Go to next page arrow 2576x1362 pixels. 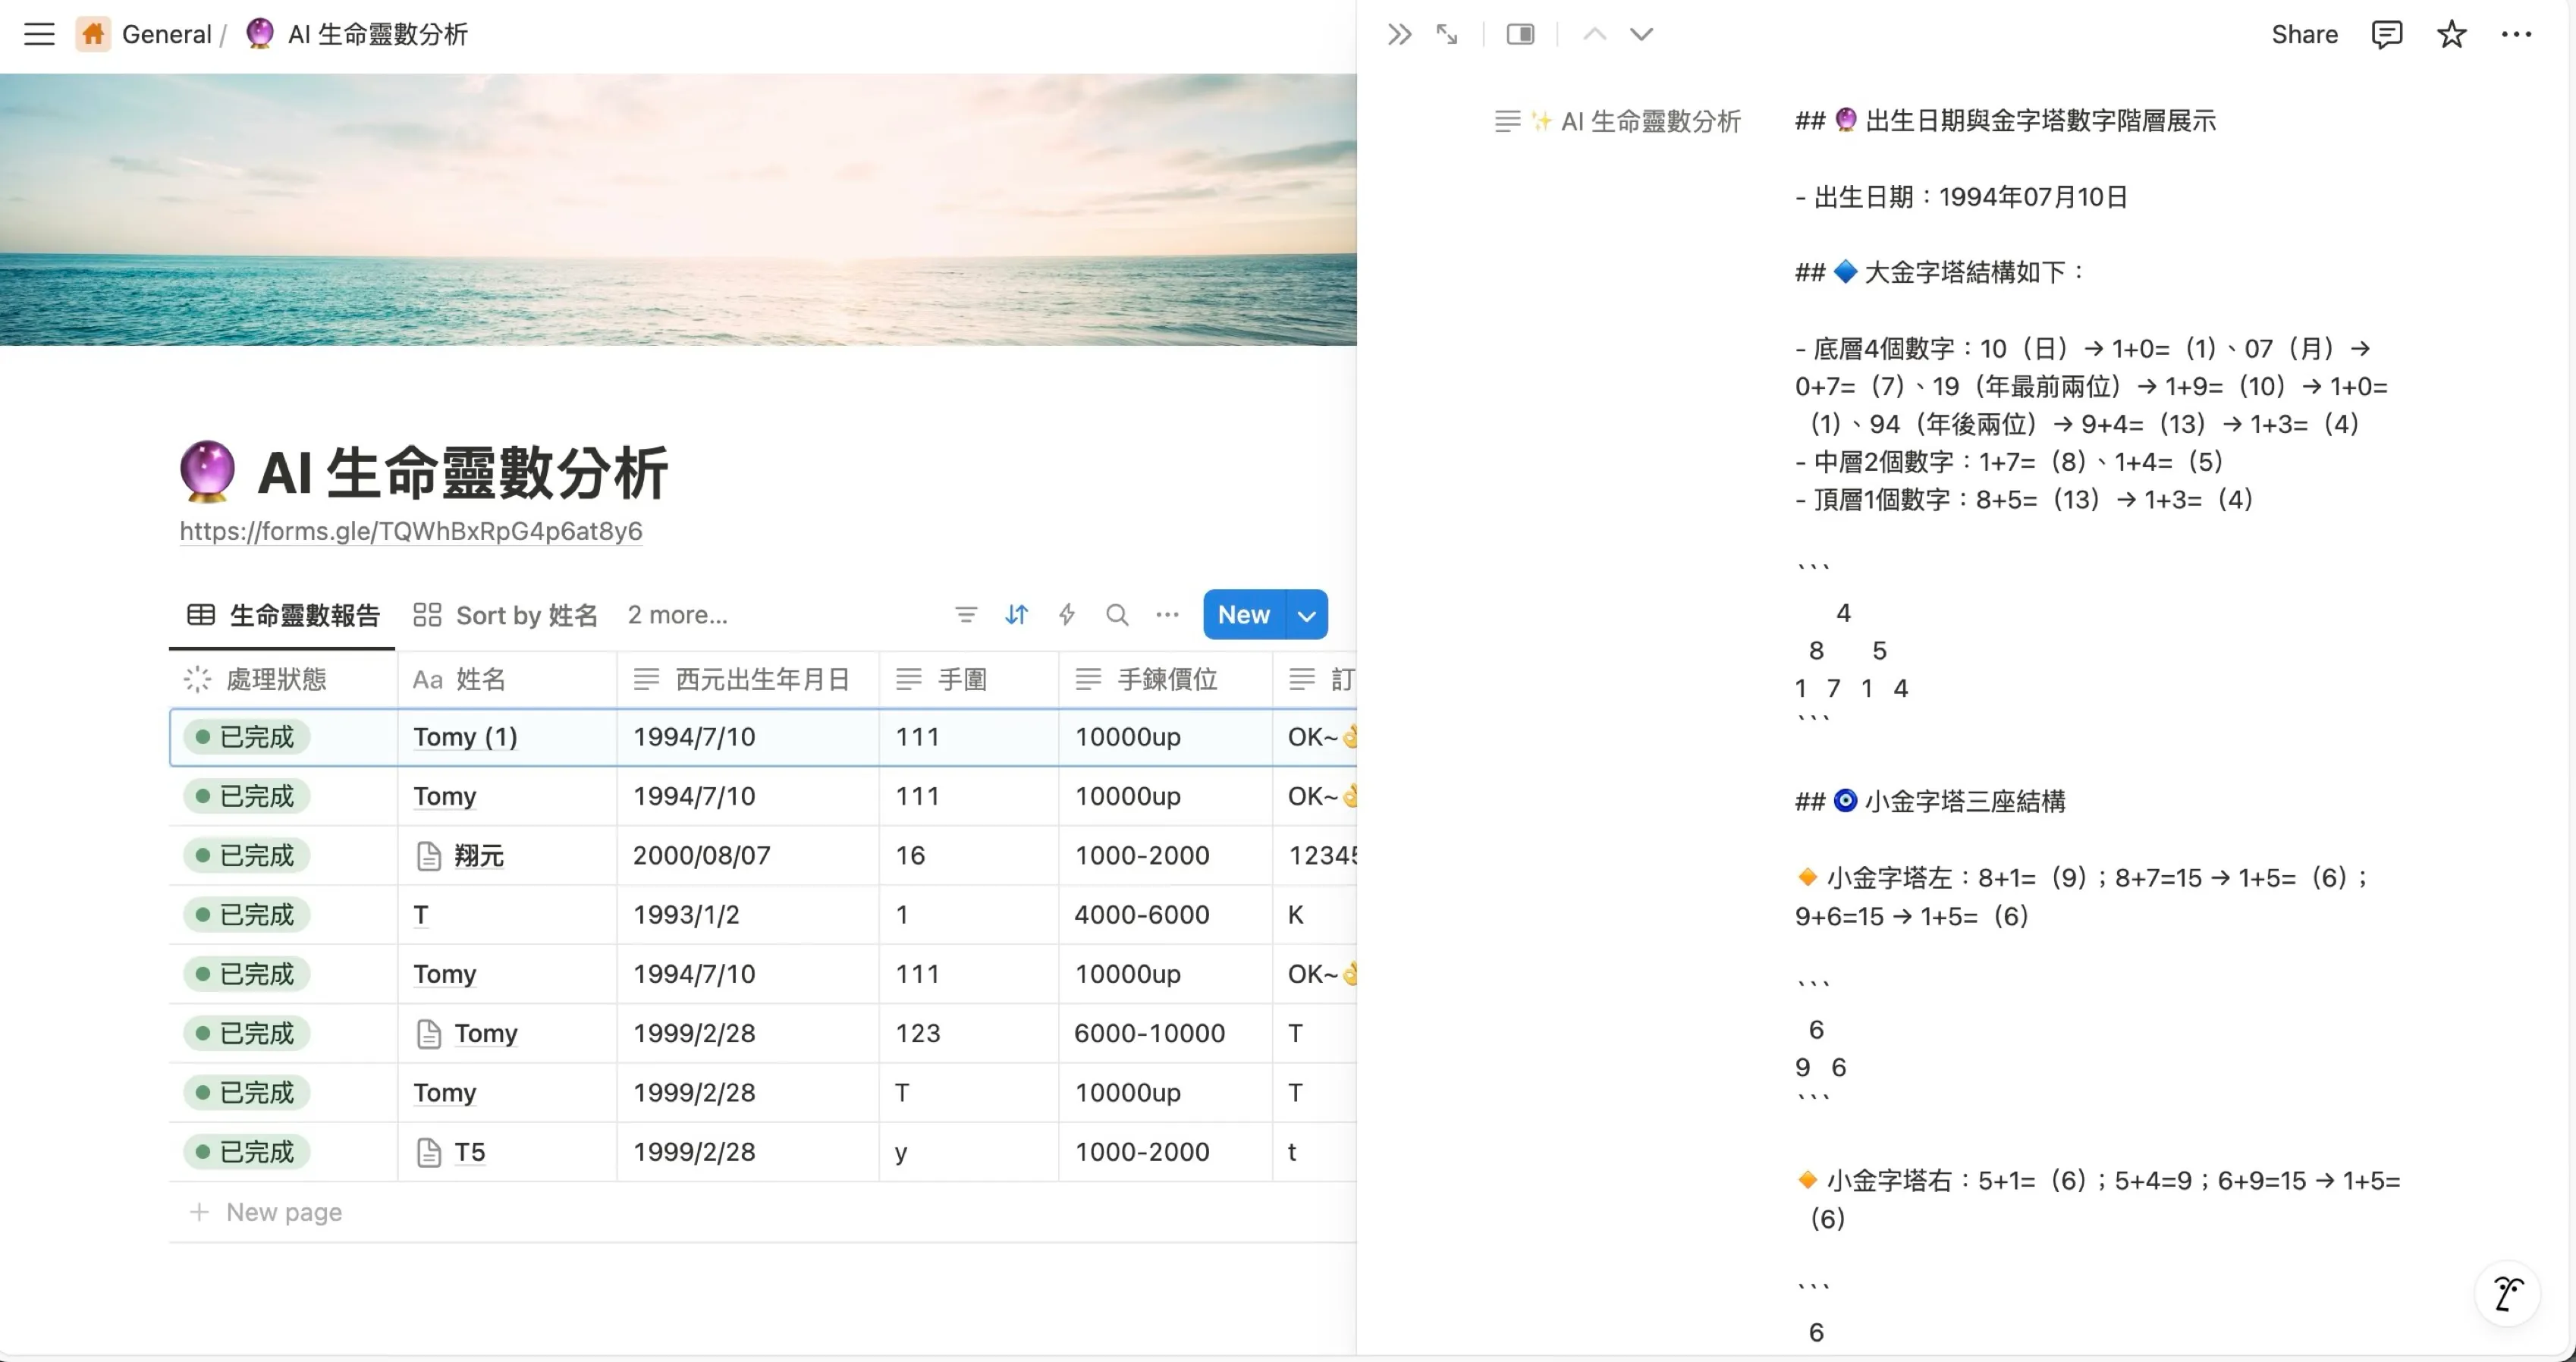1641,35
